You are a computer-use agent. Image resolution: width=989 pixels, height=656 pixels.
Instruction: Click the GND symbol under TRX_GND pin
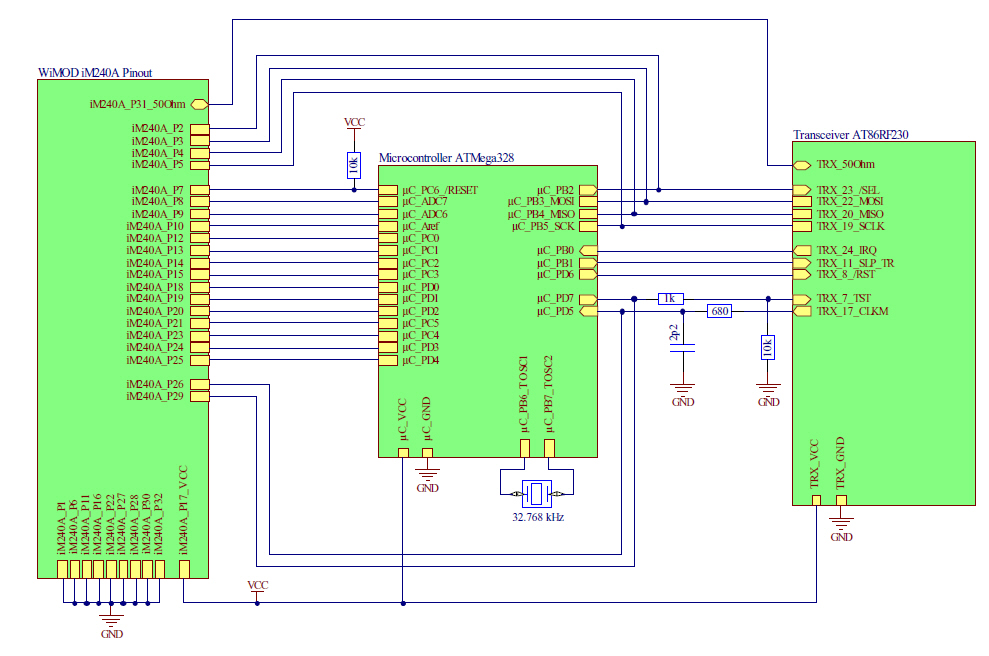(x=841, y=524)
